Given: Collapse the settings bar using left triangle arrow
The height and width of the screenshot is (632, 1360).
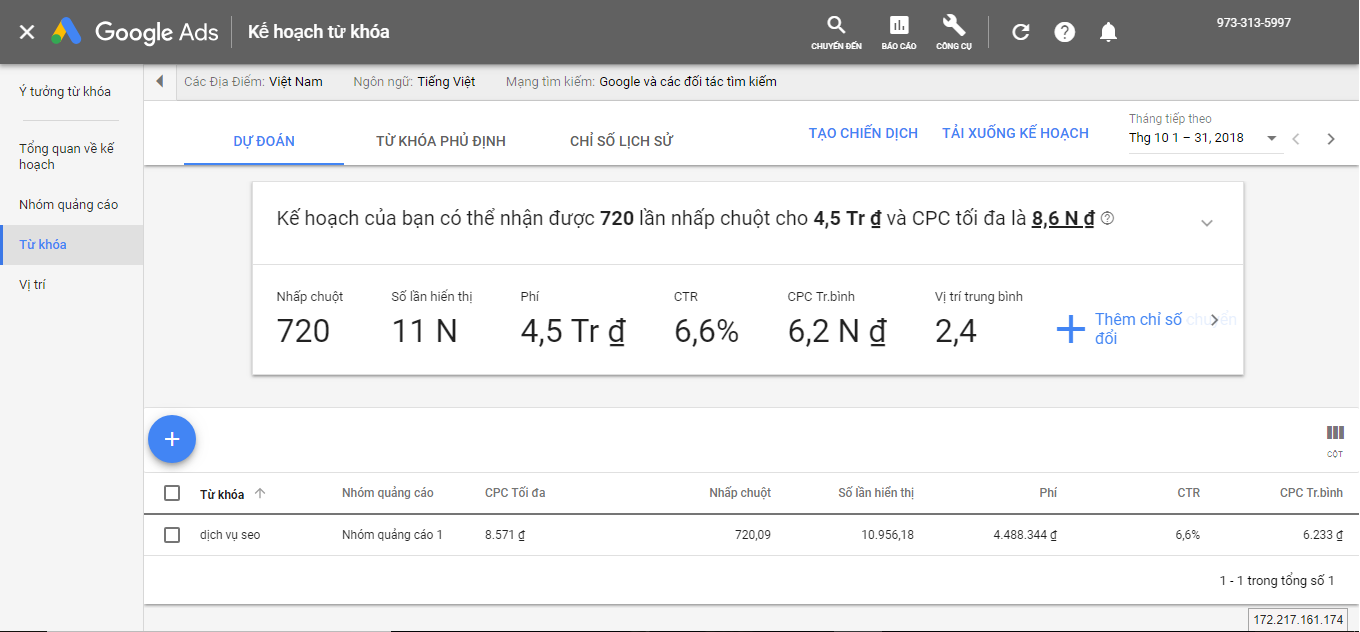Looking at the screenshot, I should point(160,81).
